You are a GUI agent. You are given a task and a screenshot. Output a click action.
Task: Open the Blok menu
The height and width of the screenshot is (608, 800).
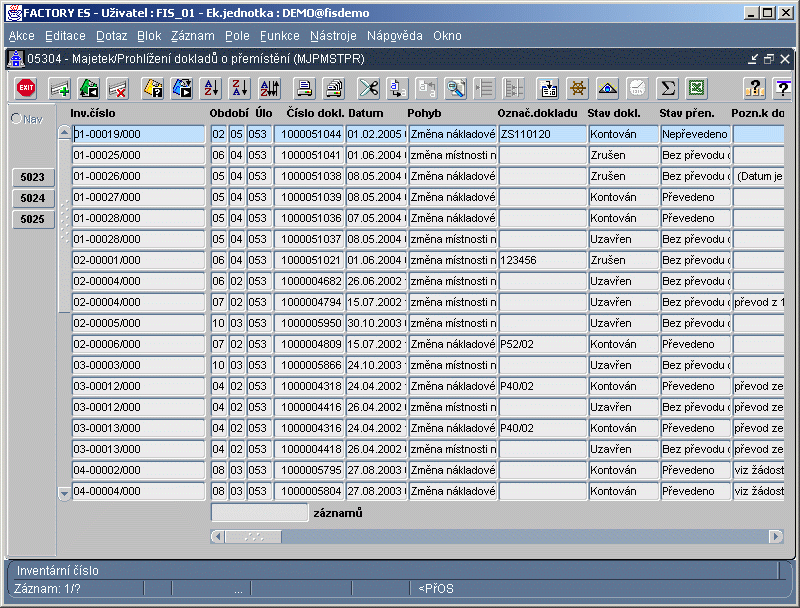pos(149,36)
